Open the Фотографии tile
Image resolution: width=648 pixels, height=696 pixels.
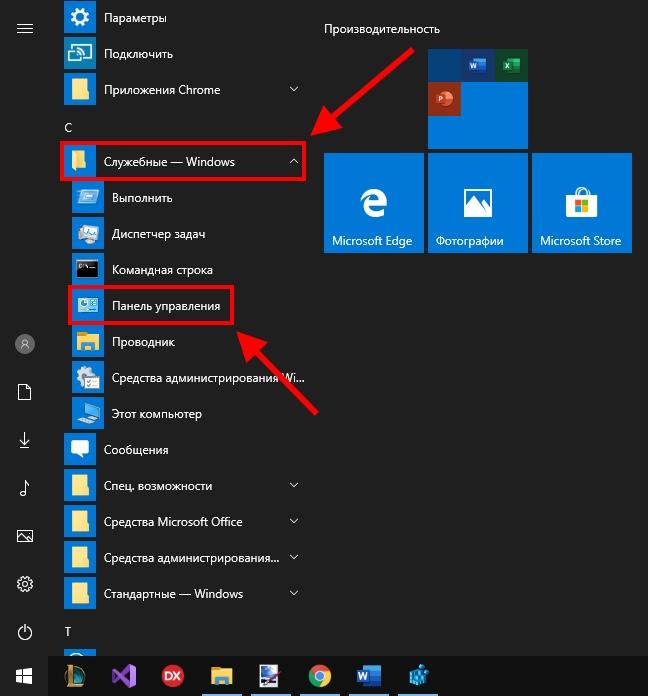478,203
